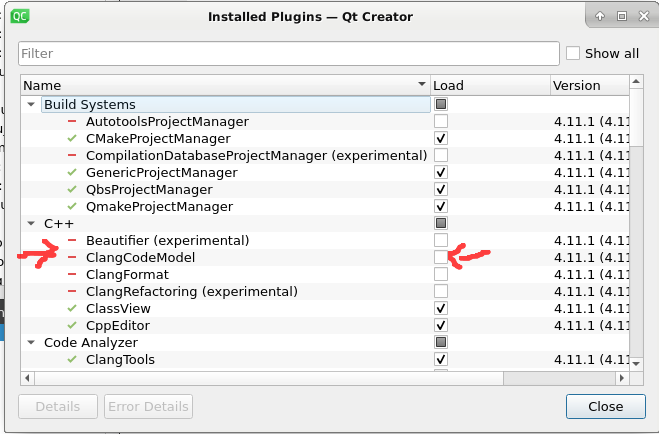Viewport: 659px width, 434px height.
Task: Select the ClangTools plugin name
Action: click(x=120, y=359)
